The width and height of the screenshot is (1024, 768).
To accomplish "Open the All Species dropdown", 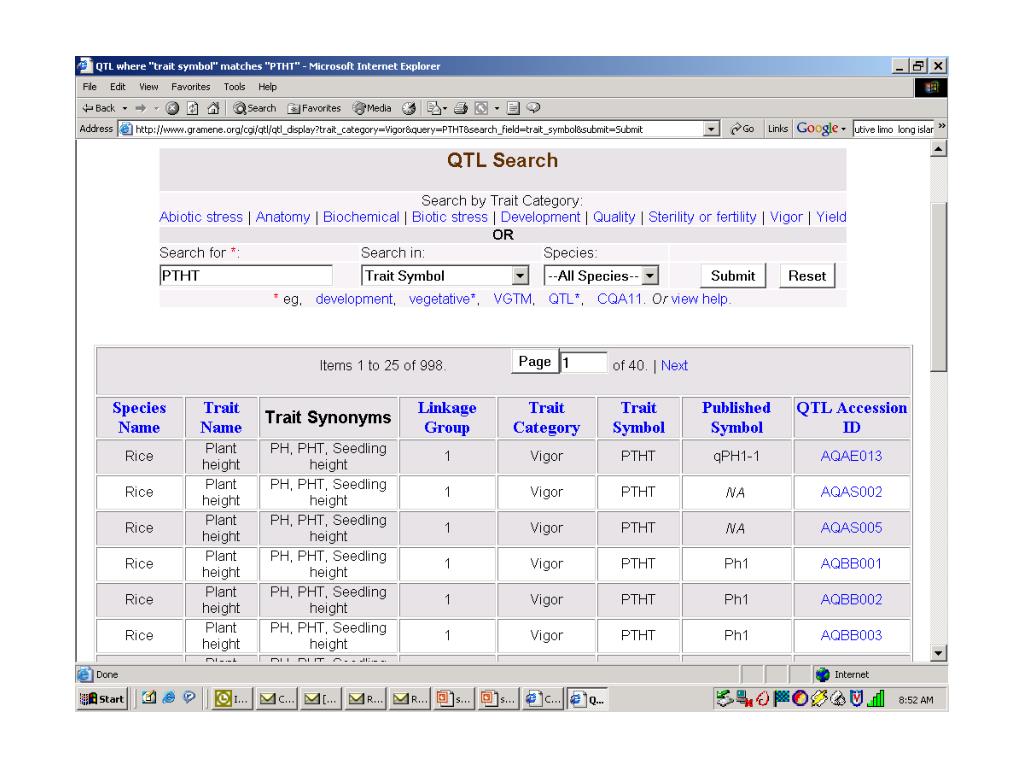I will point(649,276).
